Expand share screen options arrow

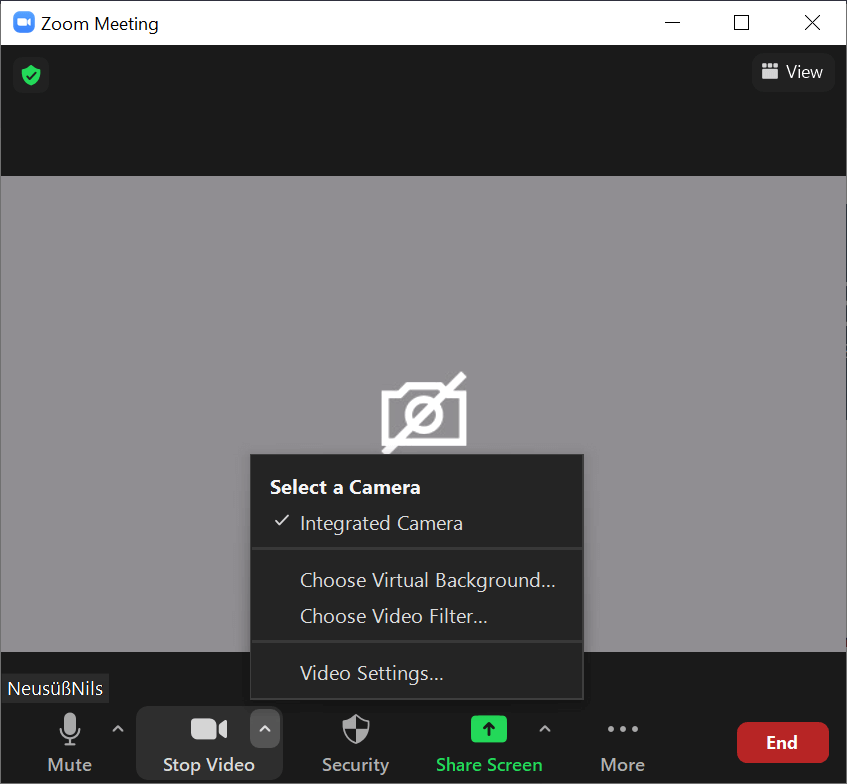(x=545, y=728)
